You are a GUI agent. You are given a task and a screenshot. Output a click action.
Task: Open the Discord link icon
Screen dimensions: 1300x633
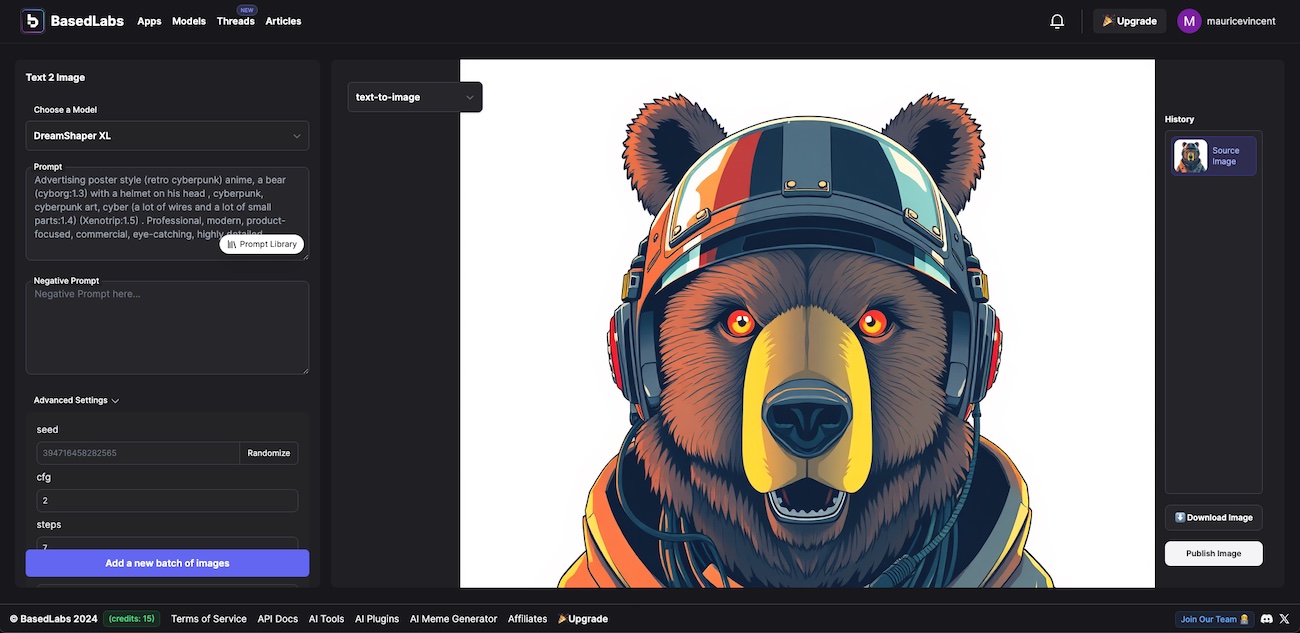[1267, 619]
